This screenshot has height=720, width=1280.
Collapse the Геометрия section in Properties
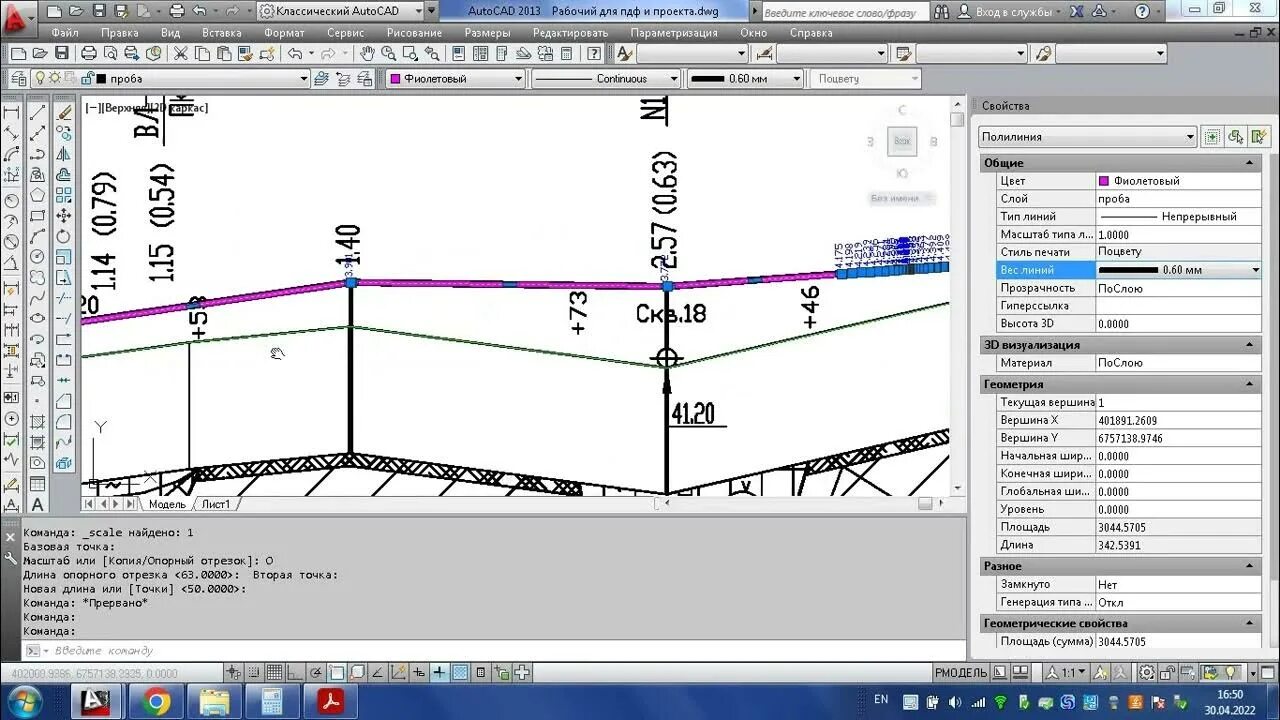pos(1249,384)
